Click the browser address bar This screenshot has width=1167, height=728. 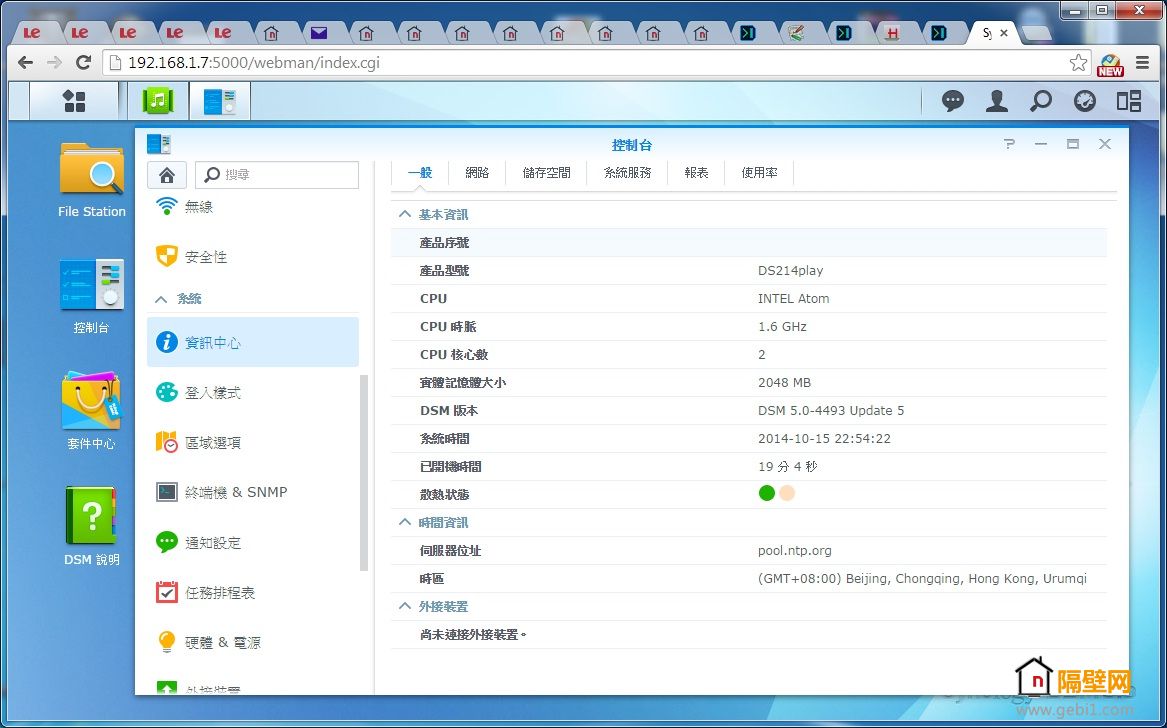coord(400,61)
